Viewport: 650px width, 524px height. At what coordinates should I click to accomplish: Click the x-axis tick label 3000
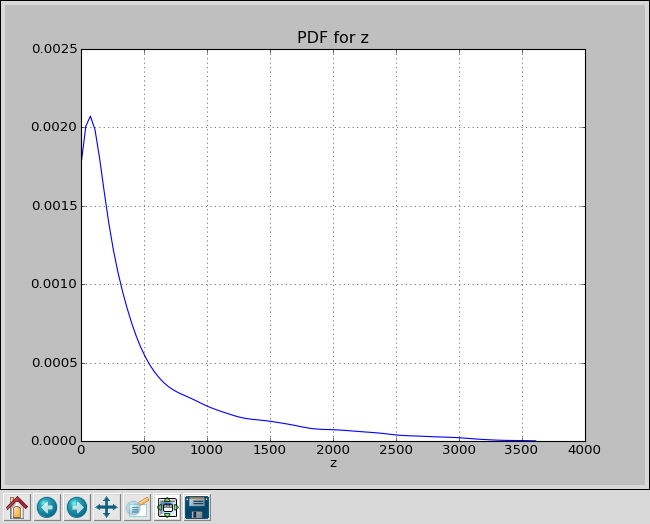459,450
